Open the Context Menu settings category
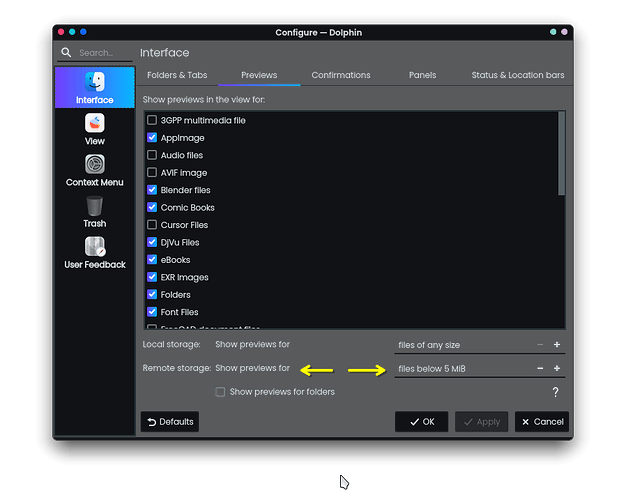 (x=95, y=171)
